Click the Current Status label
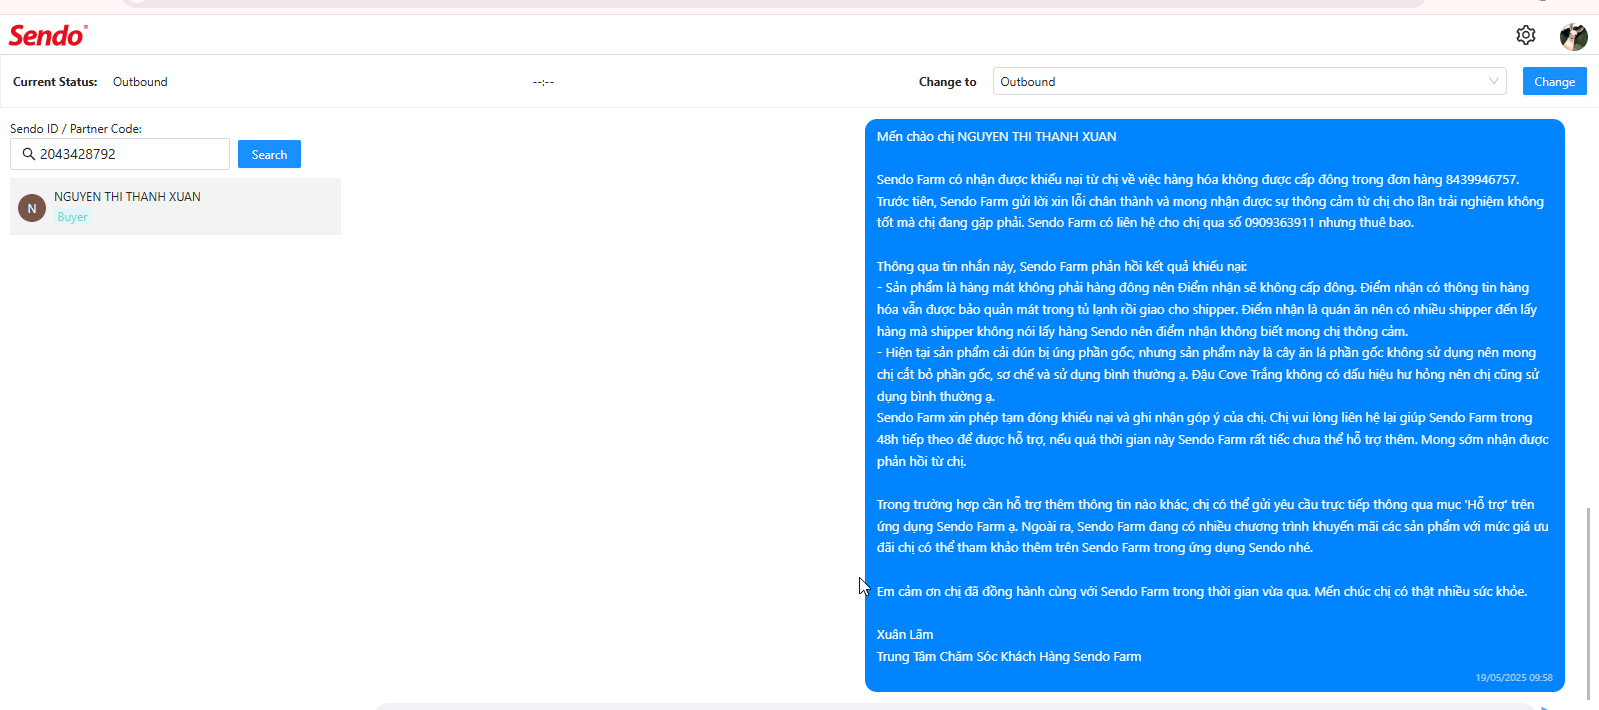The width and height of the screenshot is (1599, 710). [55, 82]
